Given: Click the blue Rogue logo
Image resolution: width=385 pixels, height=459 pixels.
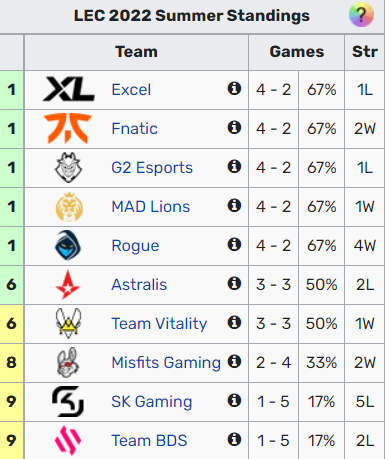Looking at the screenshot, I should tap(68, 245).
